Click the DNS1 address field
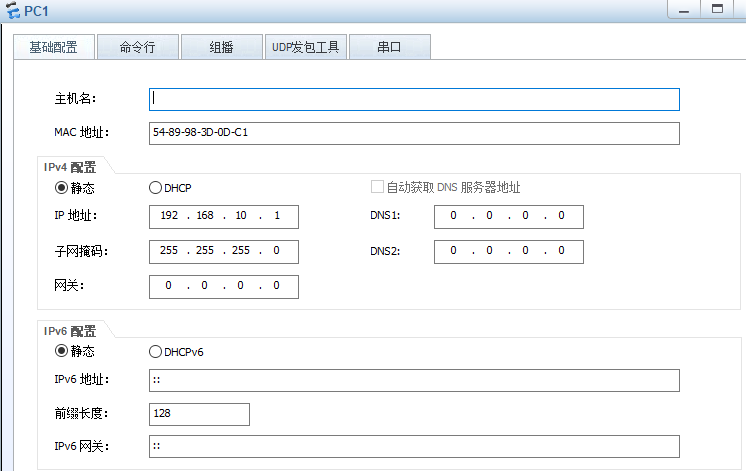The image size is (746, 471). coord(509,217)
